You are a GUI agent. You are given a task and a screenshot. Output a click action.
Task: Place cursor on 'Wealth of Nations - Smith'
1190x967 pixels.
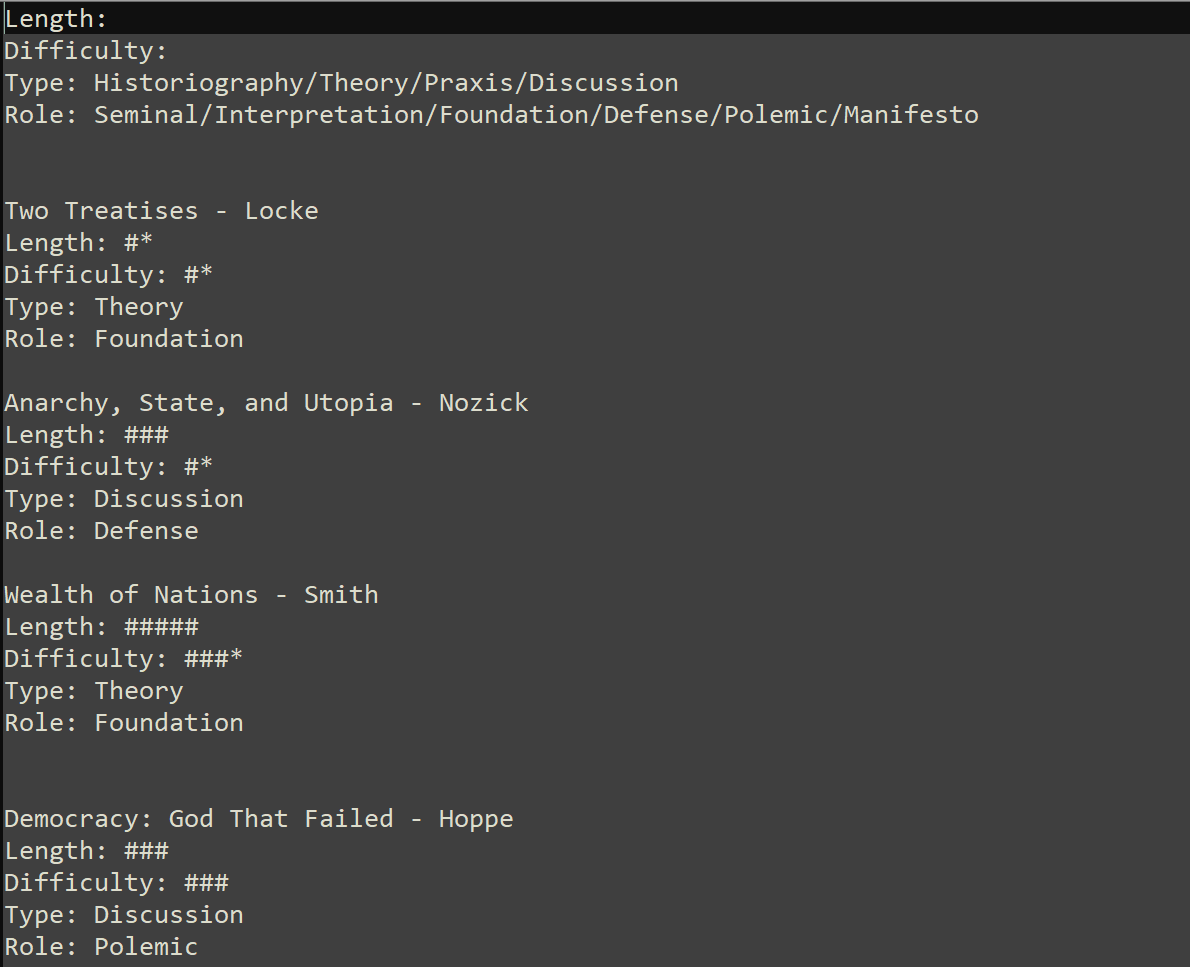(x=191, y=595)
